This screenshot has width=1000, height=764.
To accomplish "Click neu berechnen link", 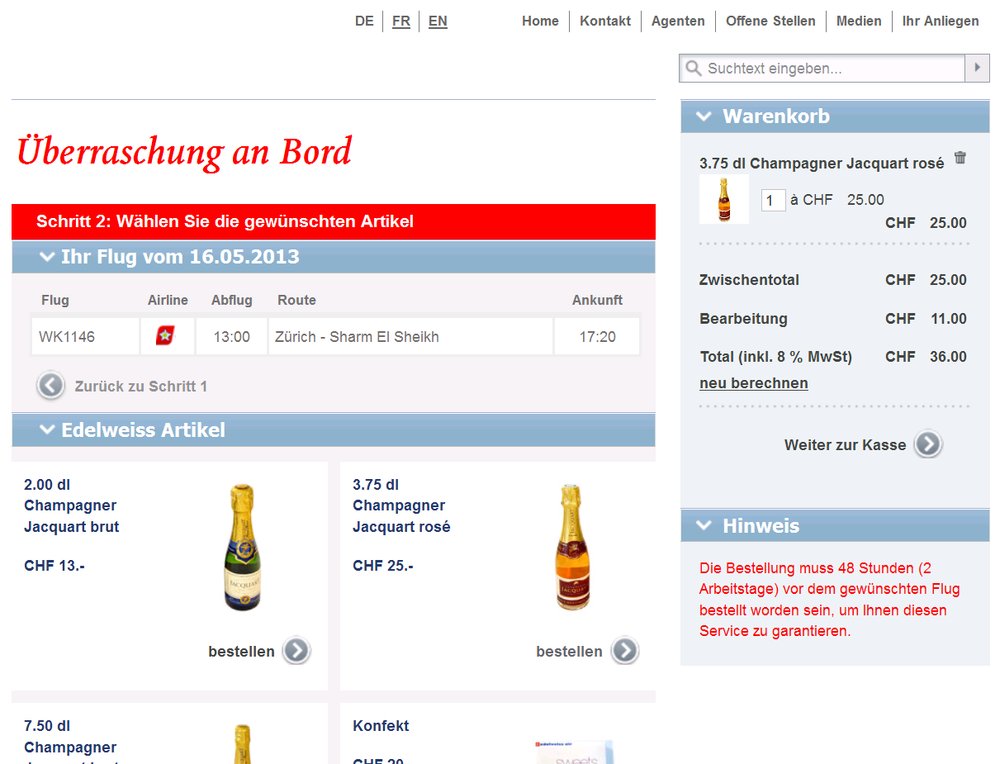I will [754, 383].
